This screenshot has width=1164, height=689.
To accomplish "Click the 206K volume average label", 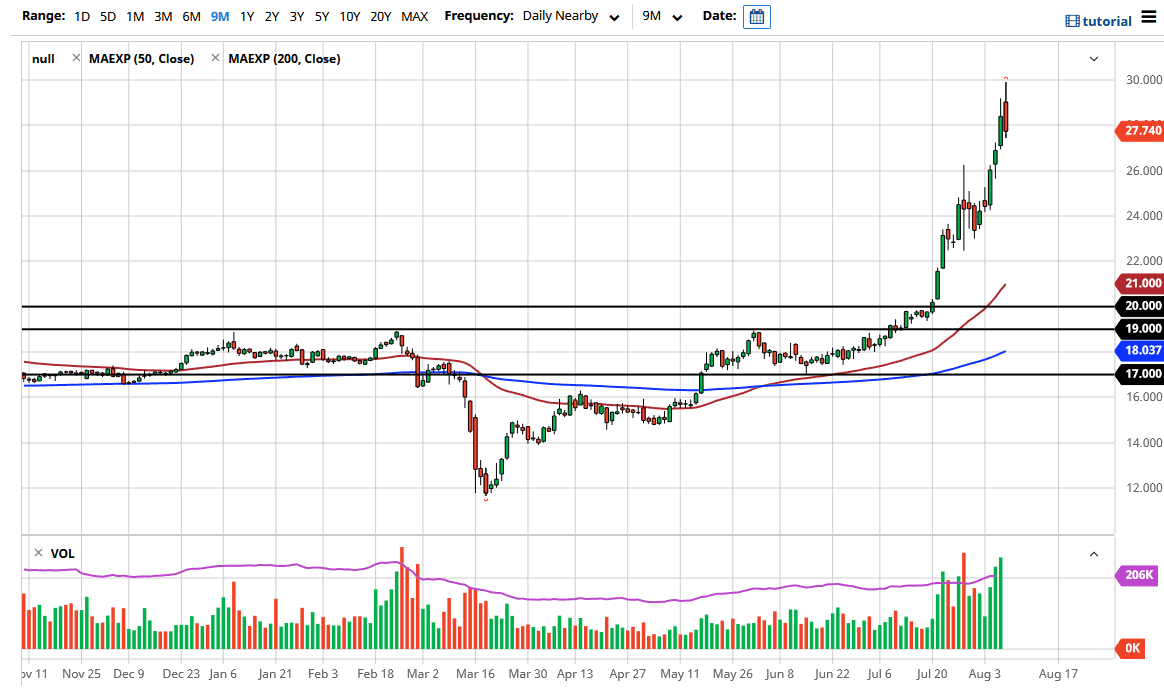I will point(1139,575).
